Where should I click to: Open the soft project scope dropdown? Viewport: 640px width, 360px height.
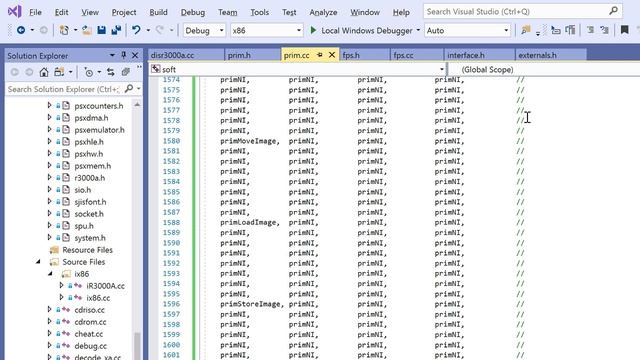442,69
